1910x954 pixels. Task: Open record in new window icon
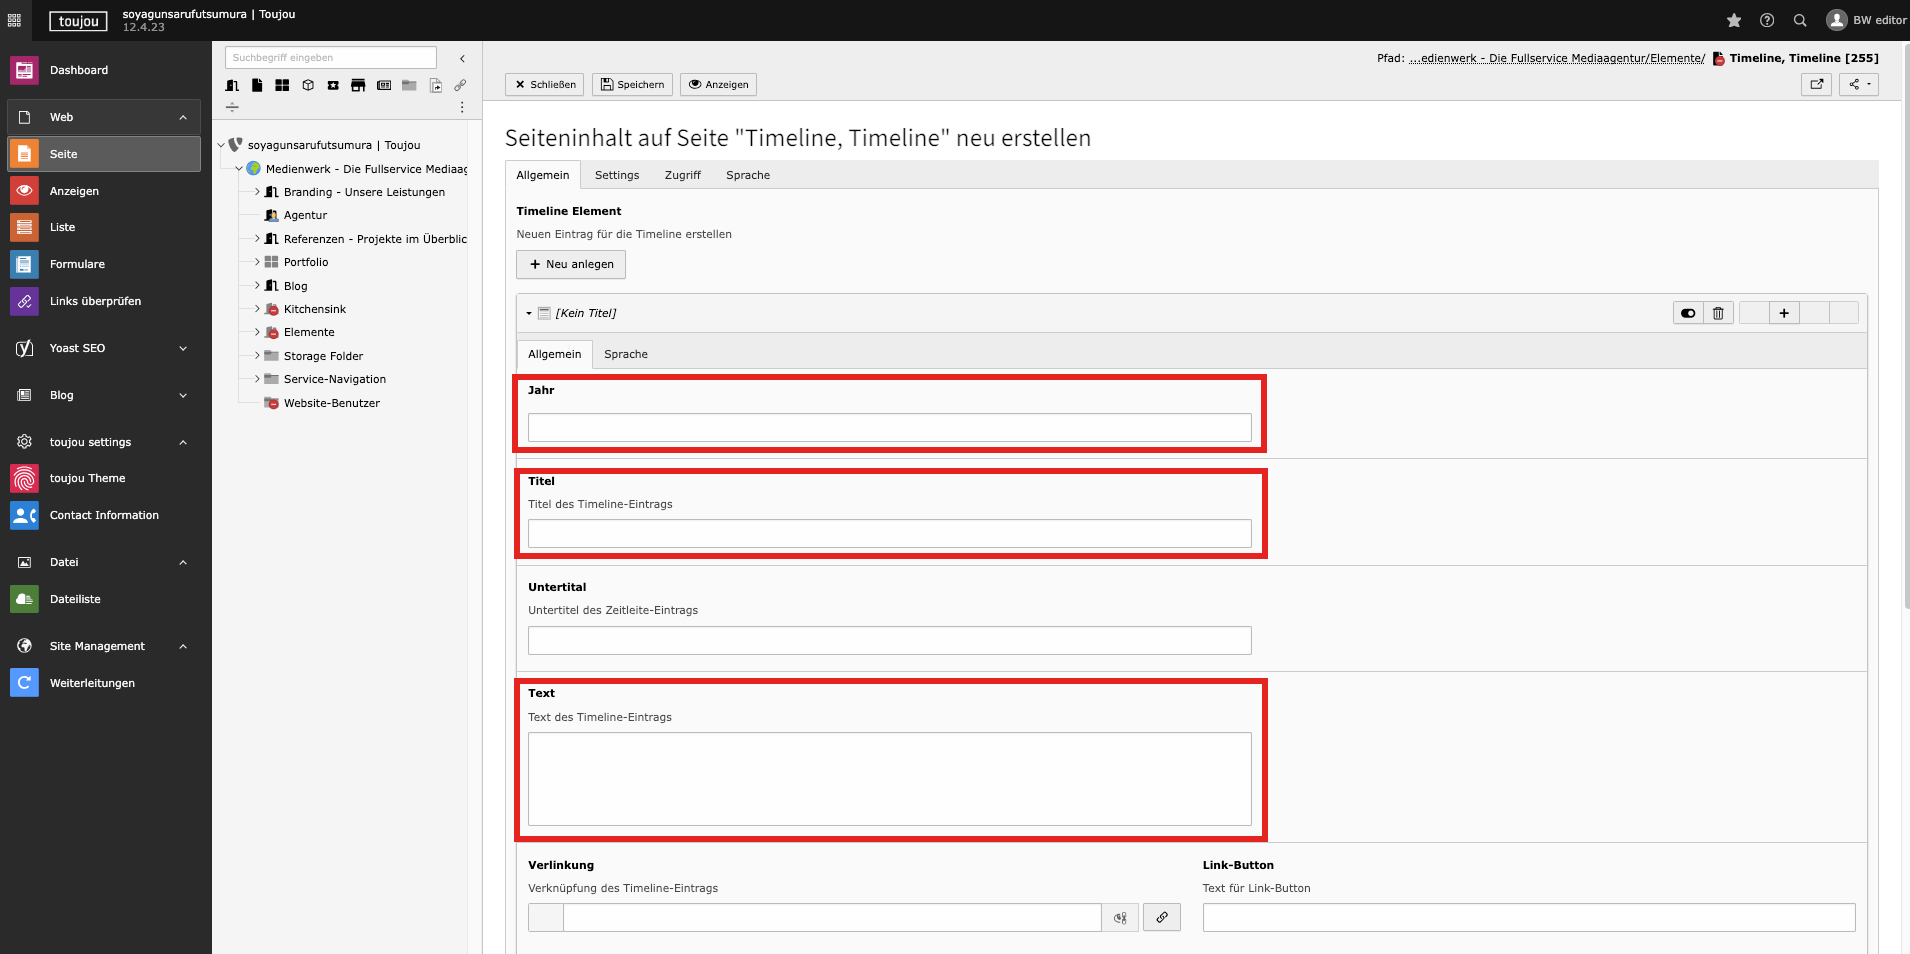click(x=1816, y=84)
